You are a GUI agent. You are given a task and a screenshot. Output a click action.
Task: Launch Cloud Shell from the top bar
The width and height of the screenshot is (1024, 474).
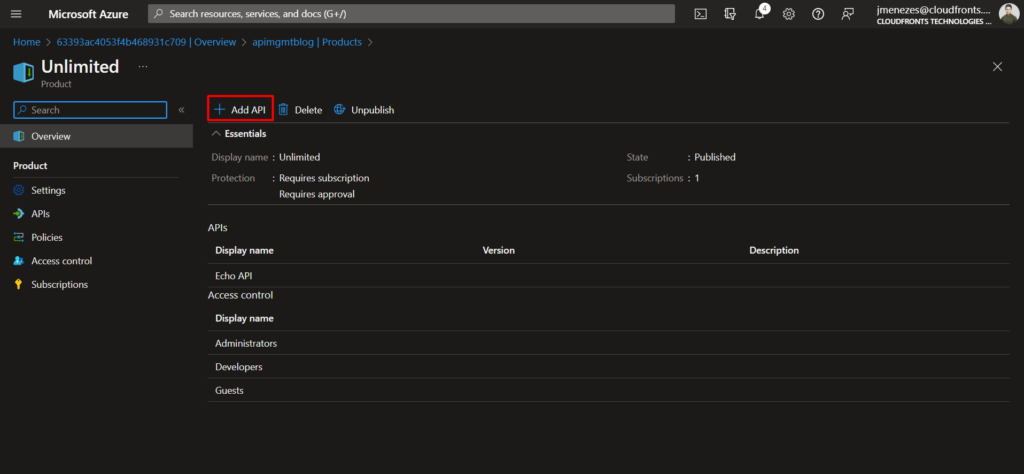[x=700, y=14]
